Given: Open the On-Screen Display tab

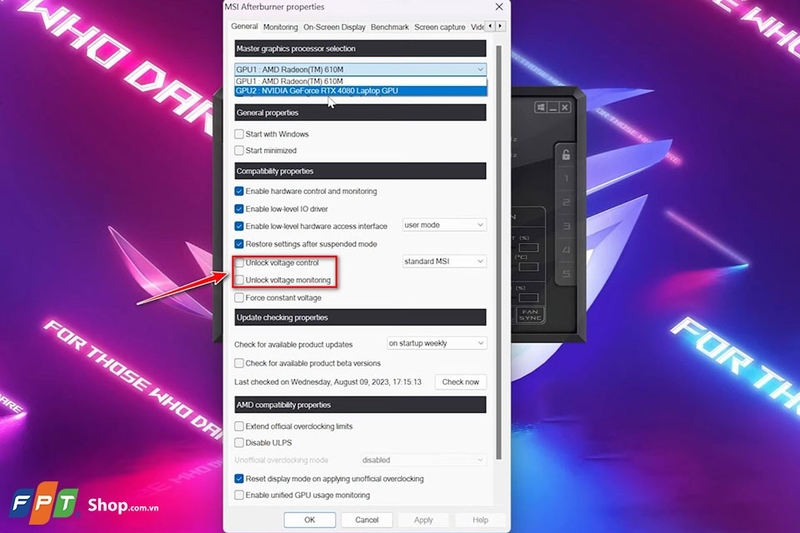Looking at the screenshot, I should pyautogui.click(x=334, y=27).
